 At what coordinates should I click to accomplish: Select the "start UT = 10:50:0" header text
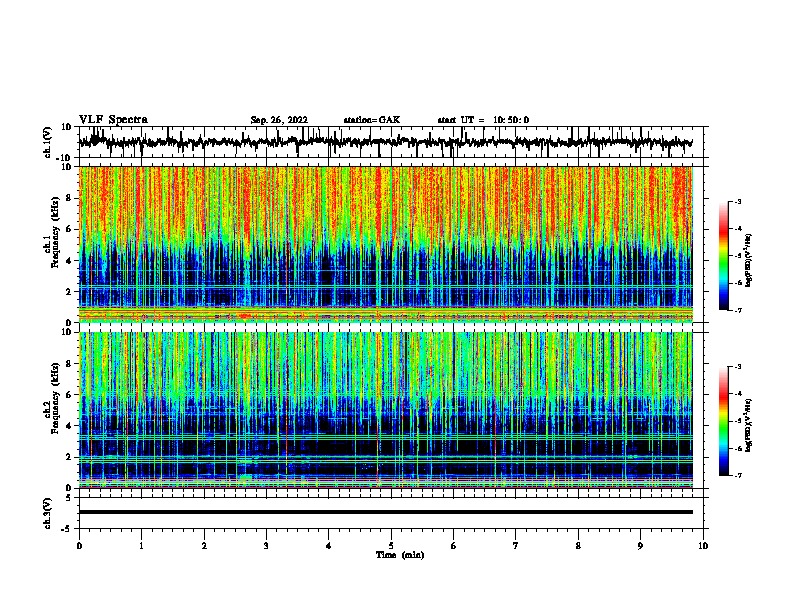pyautogui.click(x=483, y=120)
